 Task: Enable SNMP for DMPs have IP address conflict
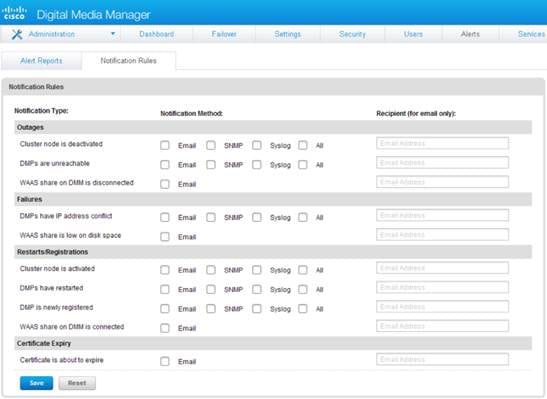click(211, 217)
